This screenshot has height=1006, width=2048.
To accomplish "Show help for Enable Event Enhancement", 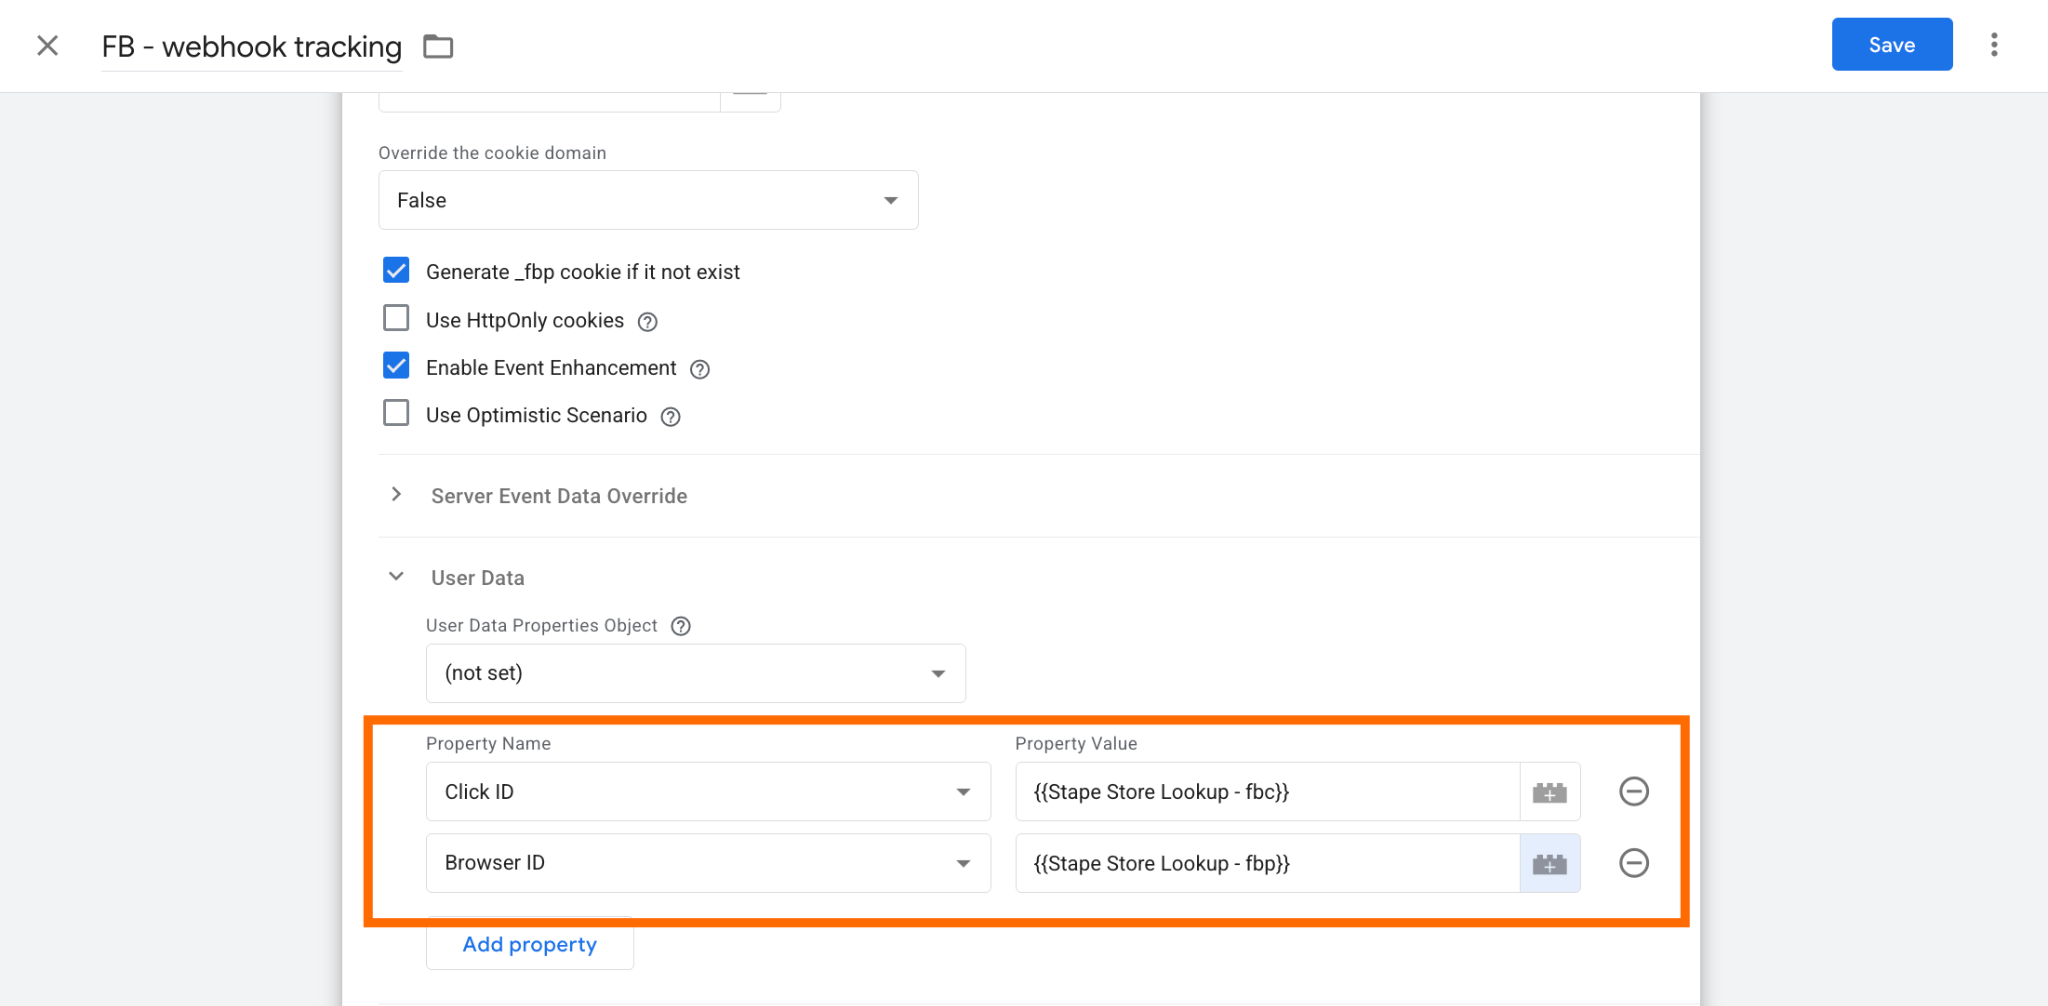I will click(x=700, y=369).
